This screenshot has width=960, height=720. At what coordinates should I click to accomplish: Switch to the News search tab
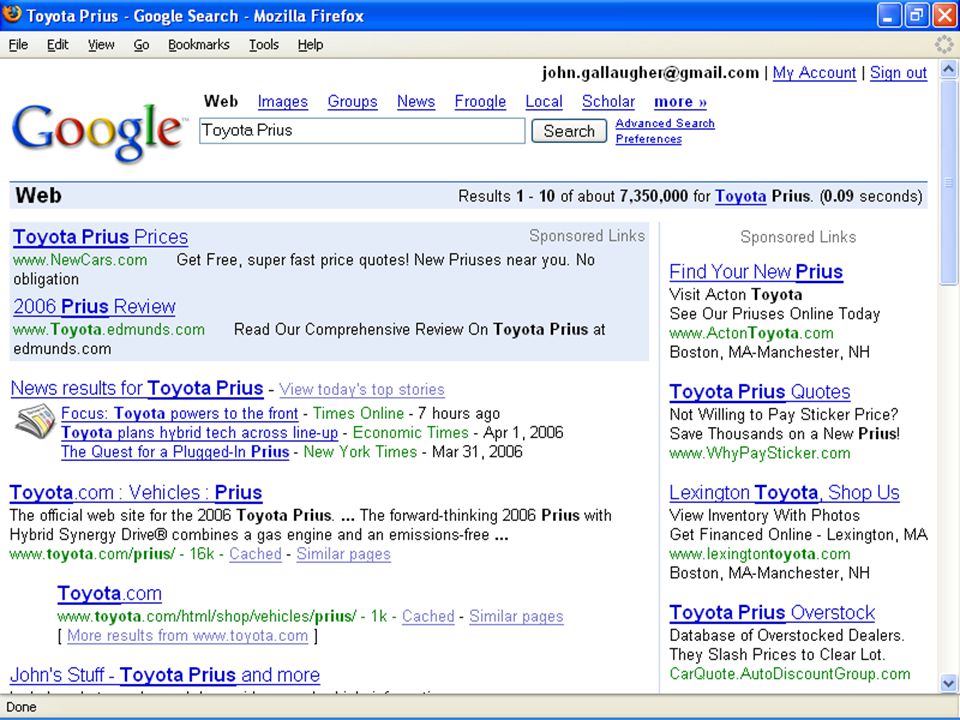tap(416, 102)
